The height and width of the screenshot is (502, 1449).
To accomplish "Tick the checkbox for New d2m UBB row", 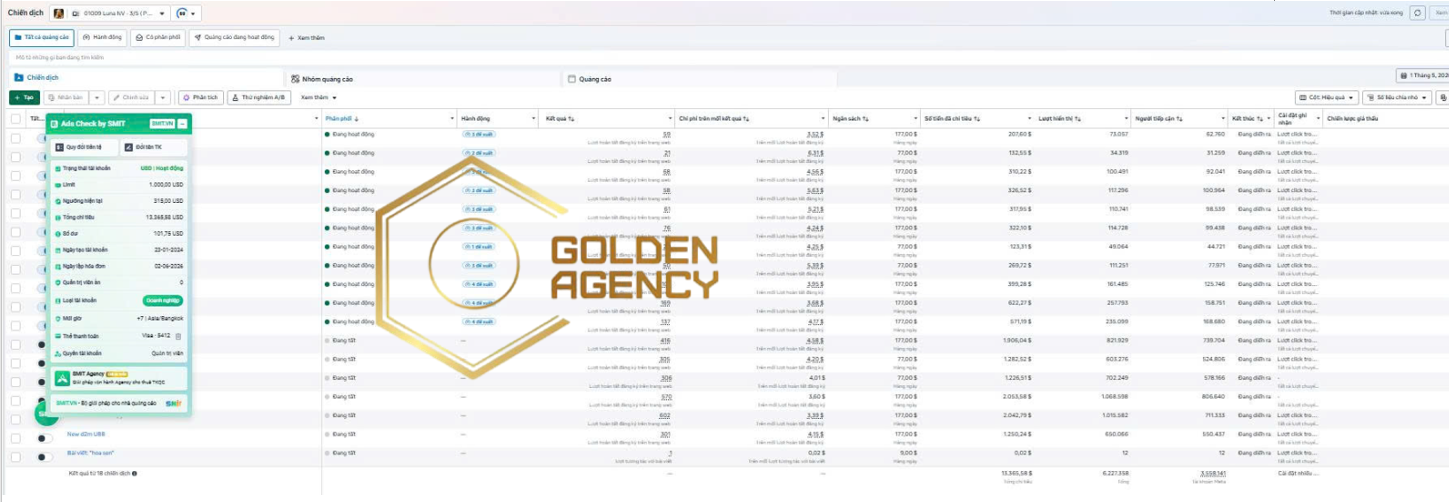I will (15, 437).
